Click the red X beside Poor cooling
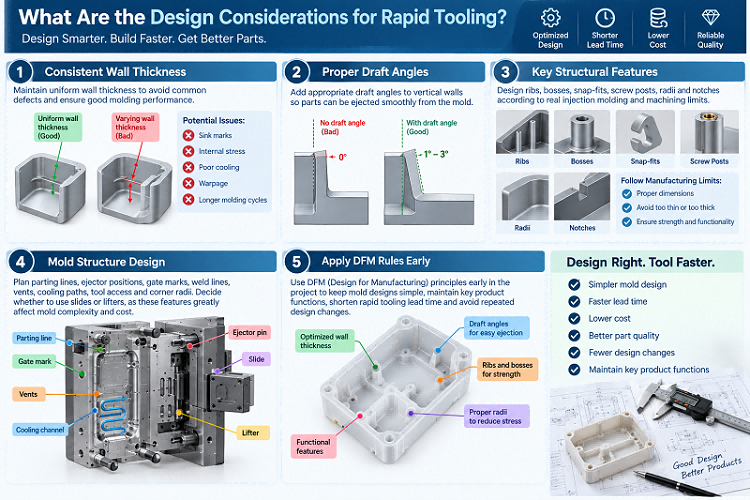750x500 pixels. (188, 167)
